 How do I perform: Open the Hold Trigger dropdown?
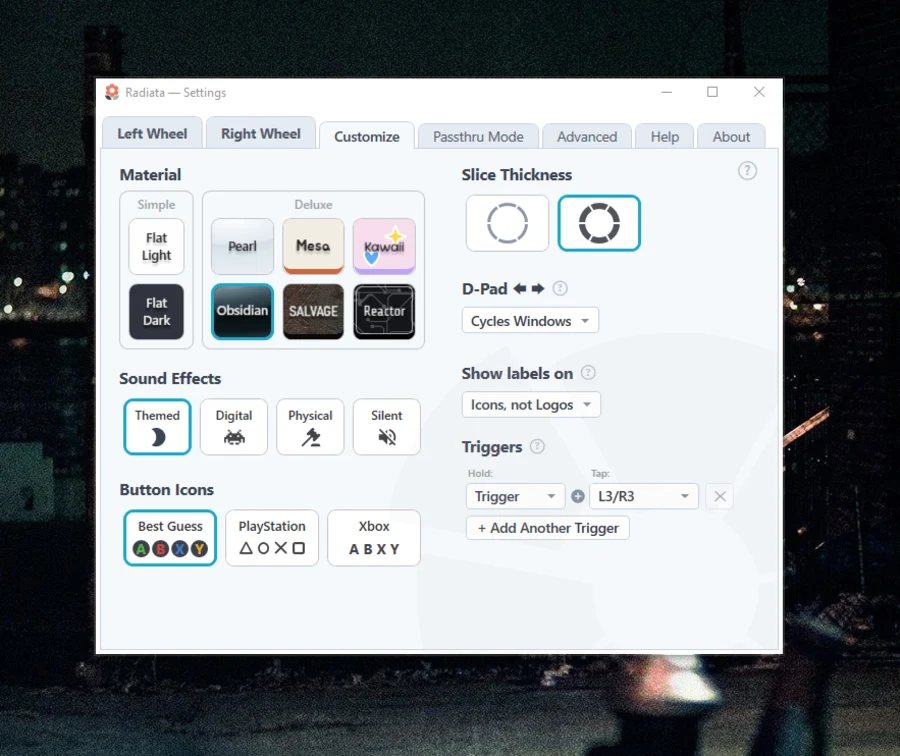pos(515,496)
